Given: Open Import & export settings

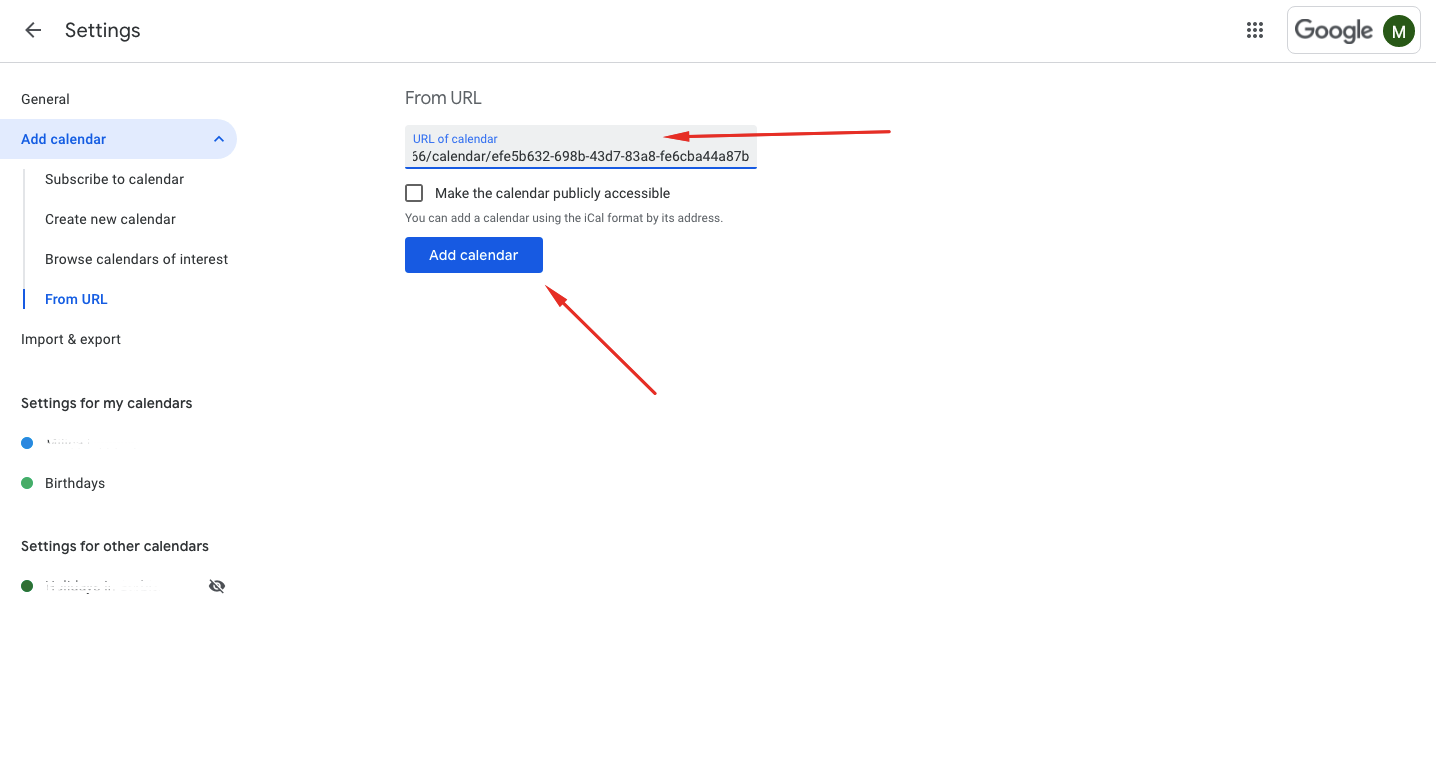Looking at the screenshot, I should coord(70,339).
